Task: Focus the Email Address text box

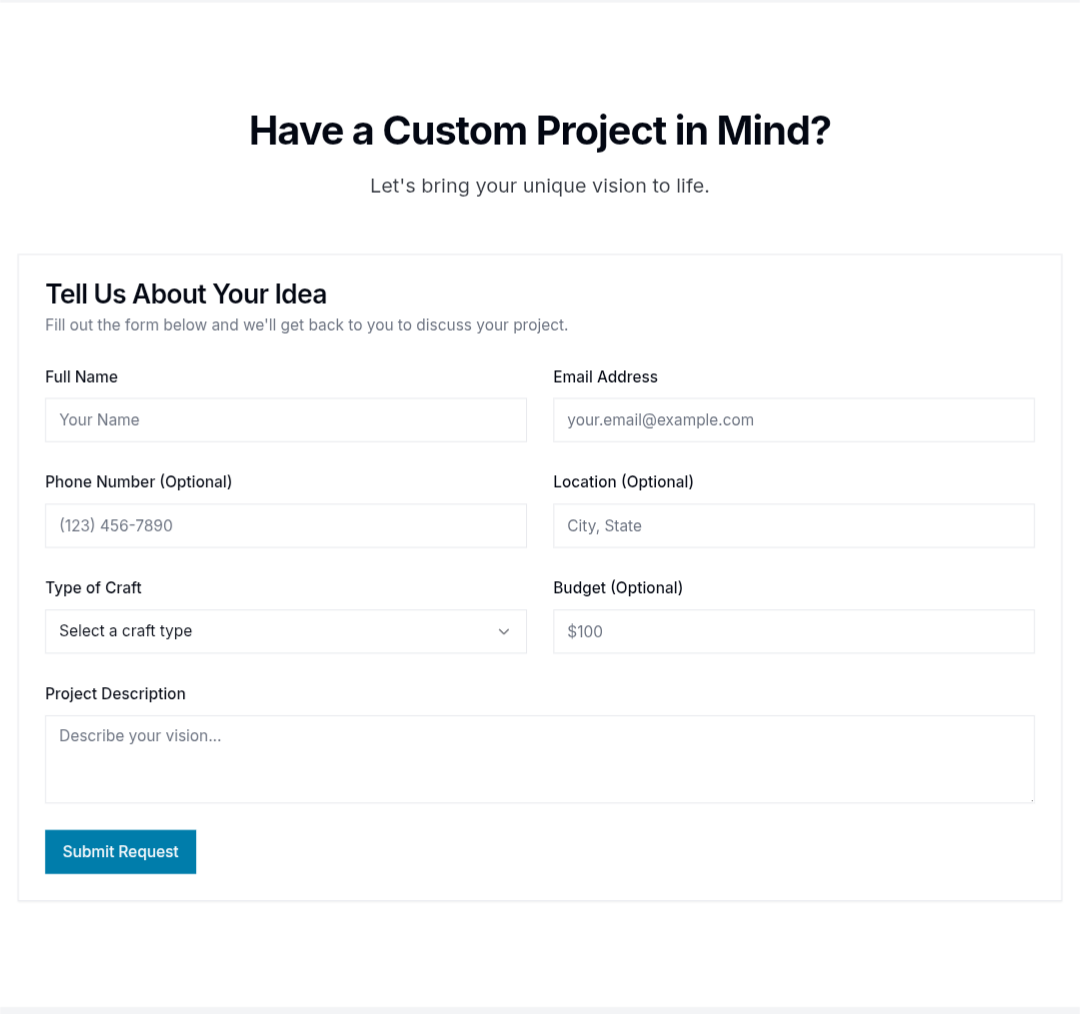Action: (793, 420)
